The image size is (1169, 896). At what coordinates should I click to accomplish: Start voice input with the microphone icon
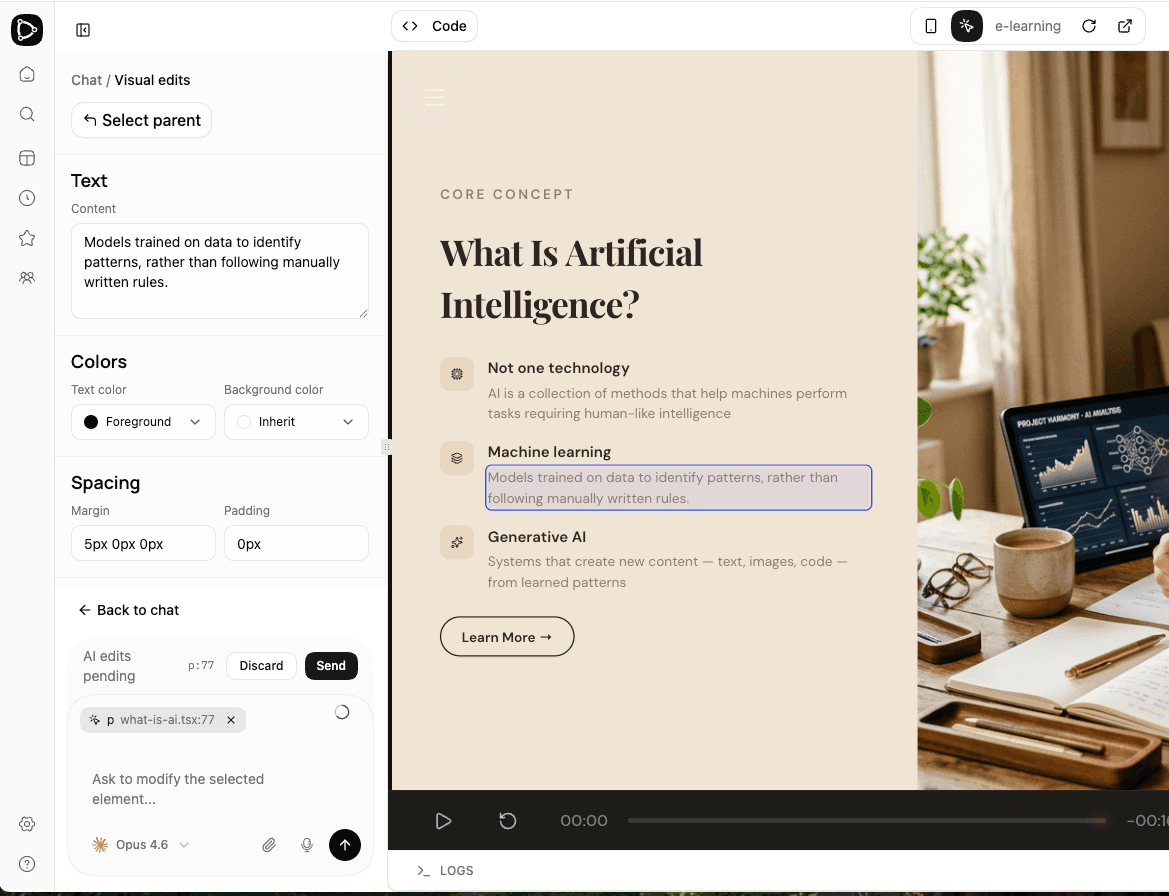pyautogui.click(x=307, y=845)
